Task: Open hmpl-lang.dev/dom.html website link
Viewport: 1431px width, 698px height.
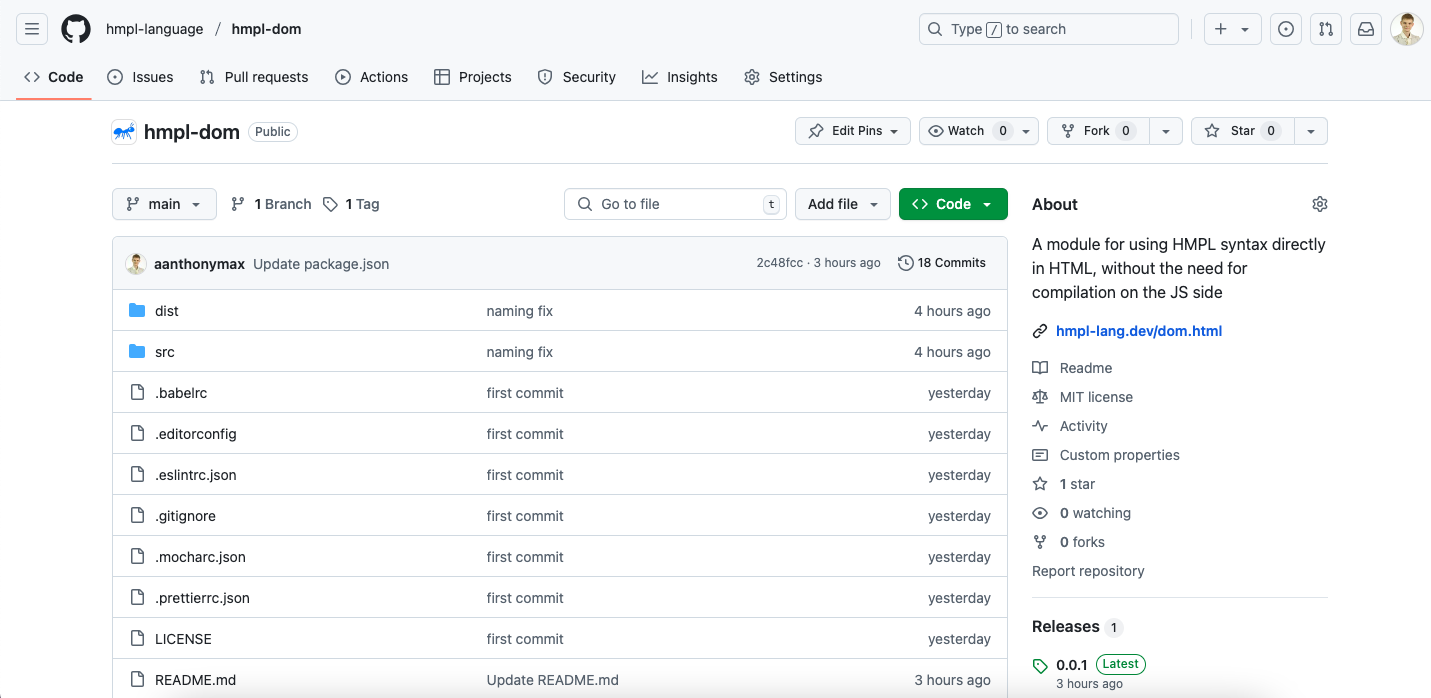Action: [x=1139, y=331]
